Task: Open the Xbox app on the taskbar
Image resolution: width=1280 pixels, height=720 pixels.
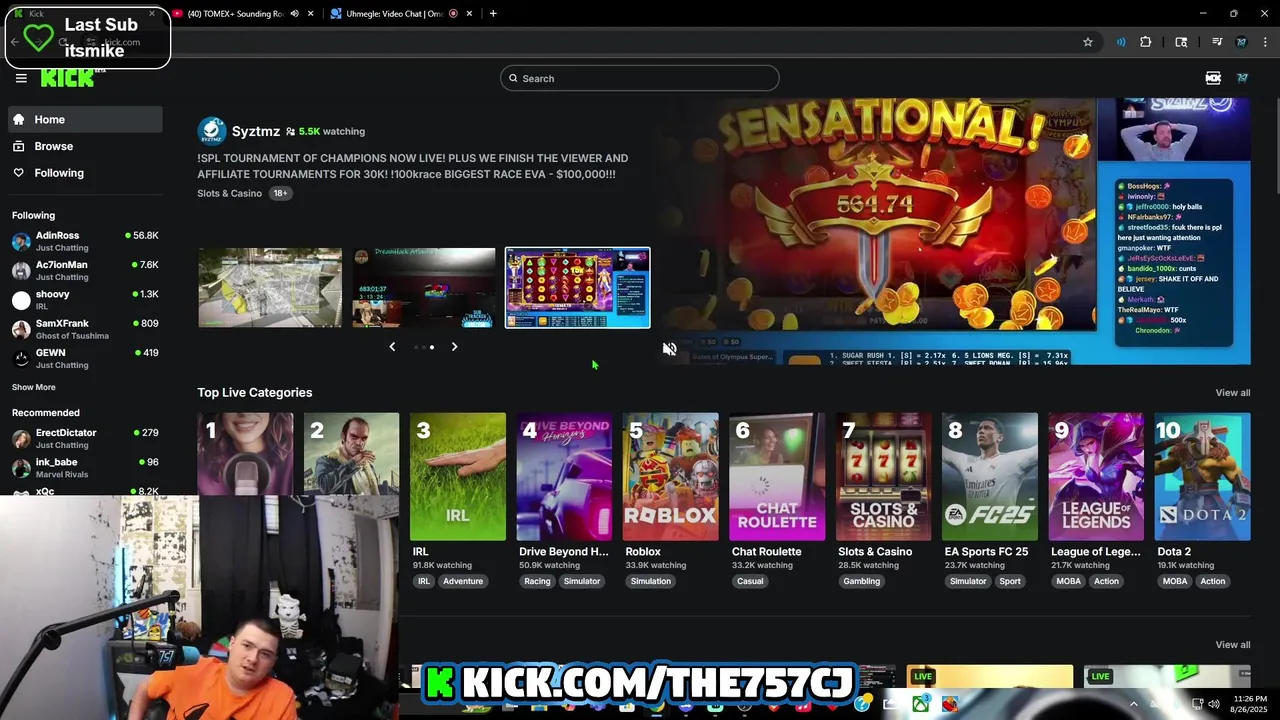Action: coord(920,704)
